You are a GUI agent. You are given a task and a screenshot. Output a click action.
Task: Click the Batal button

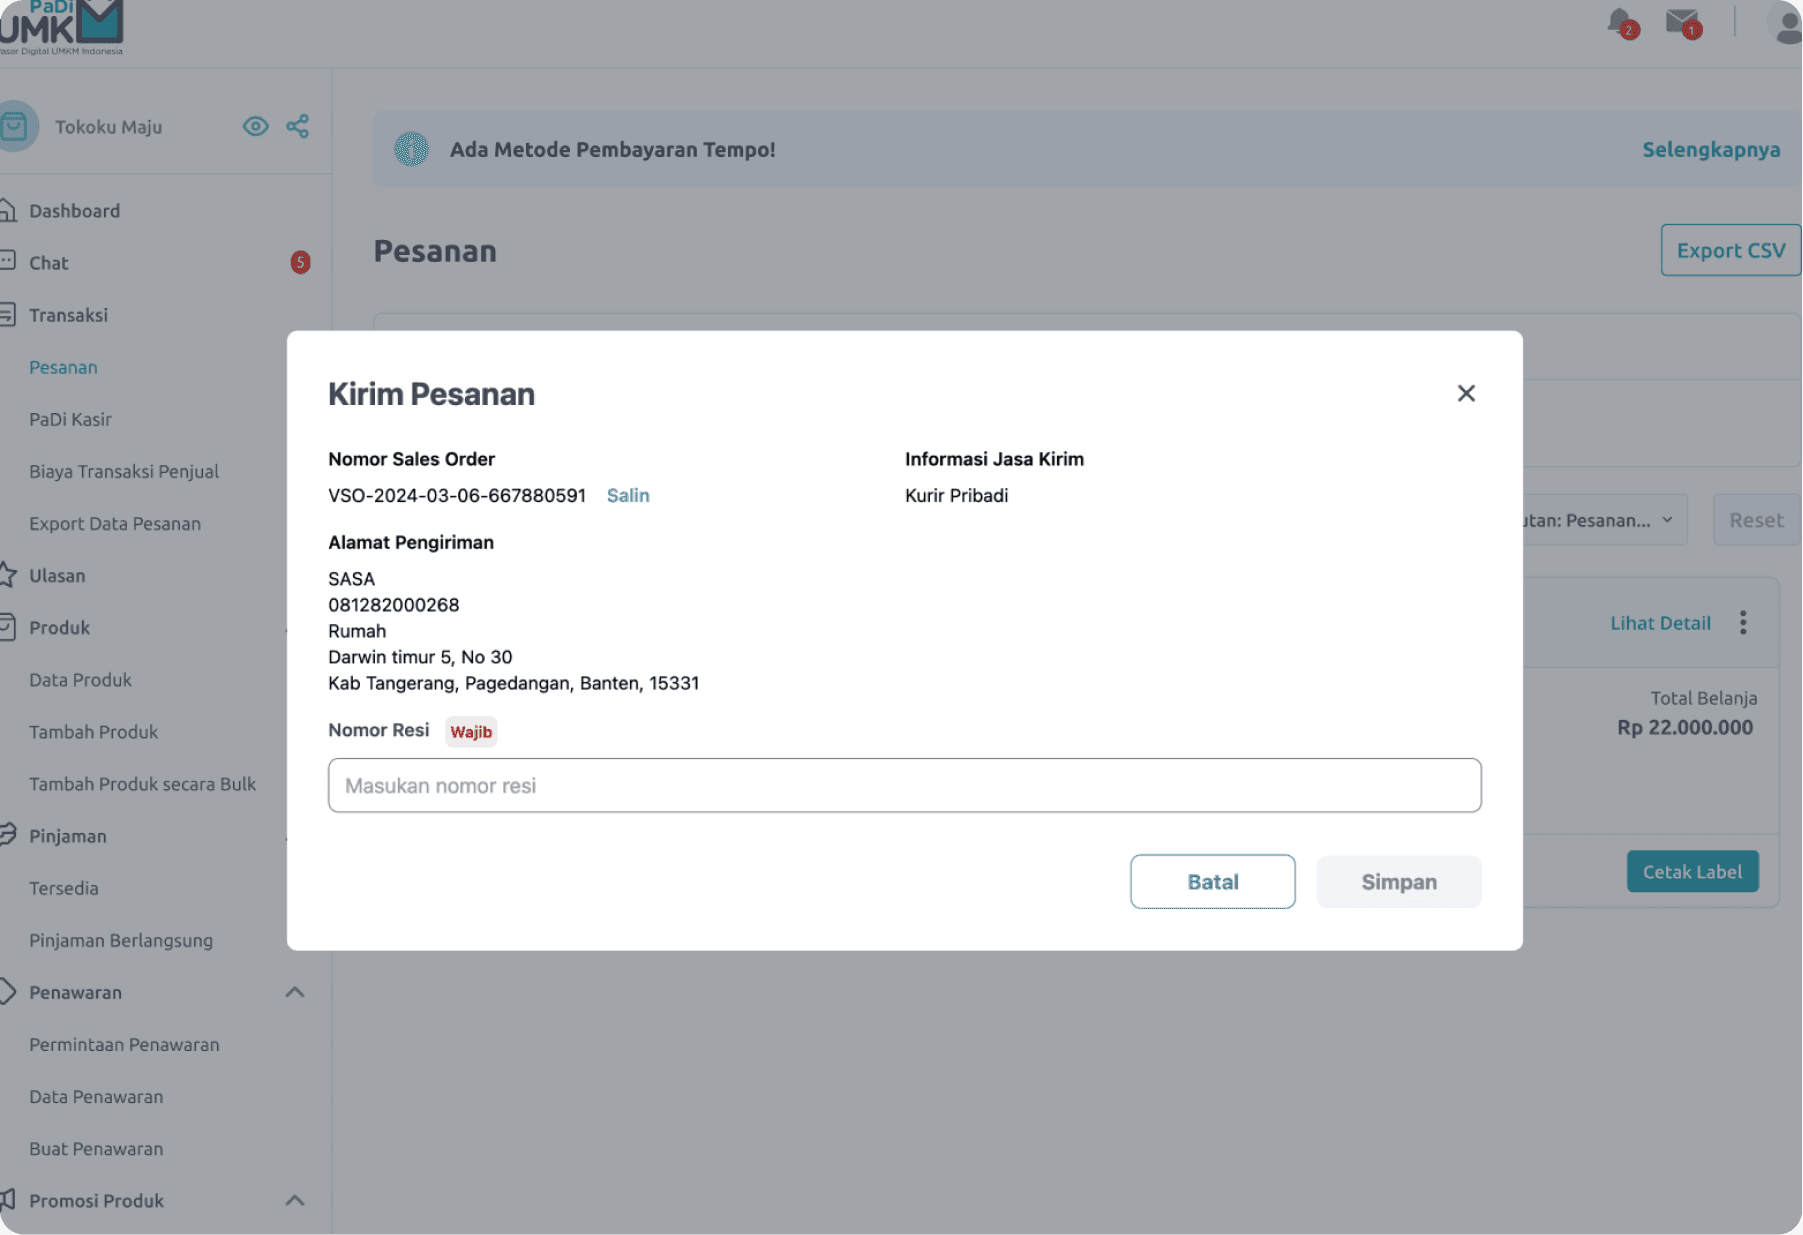(1213, 882)
